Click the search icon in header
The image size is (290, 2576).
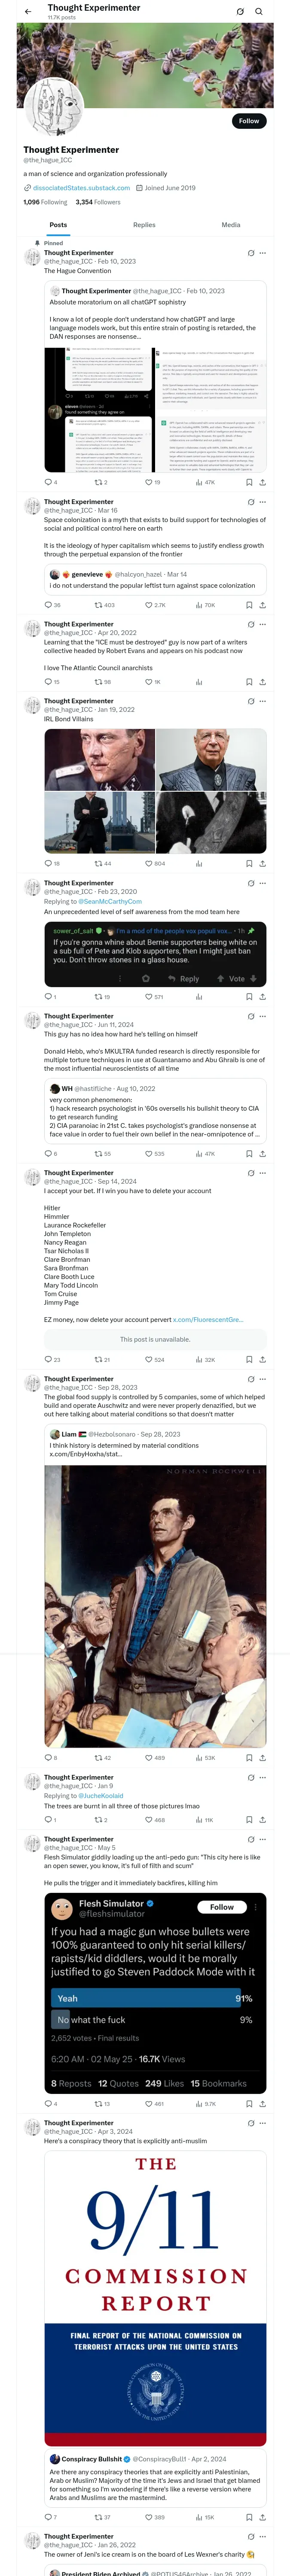[258, 12]
